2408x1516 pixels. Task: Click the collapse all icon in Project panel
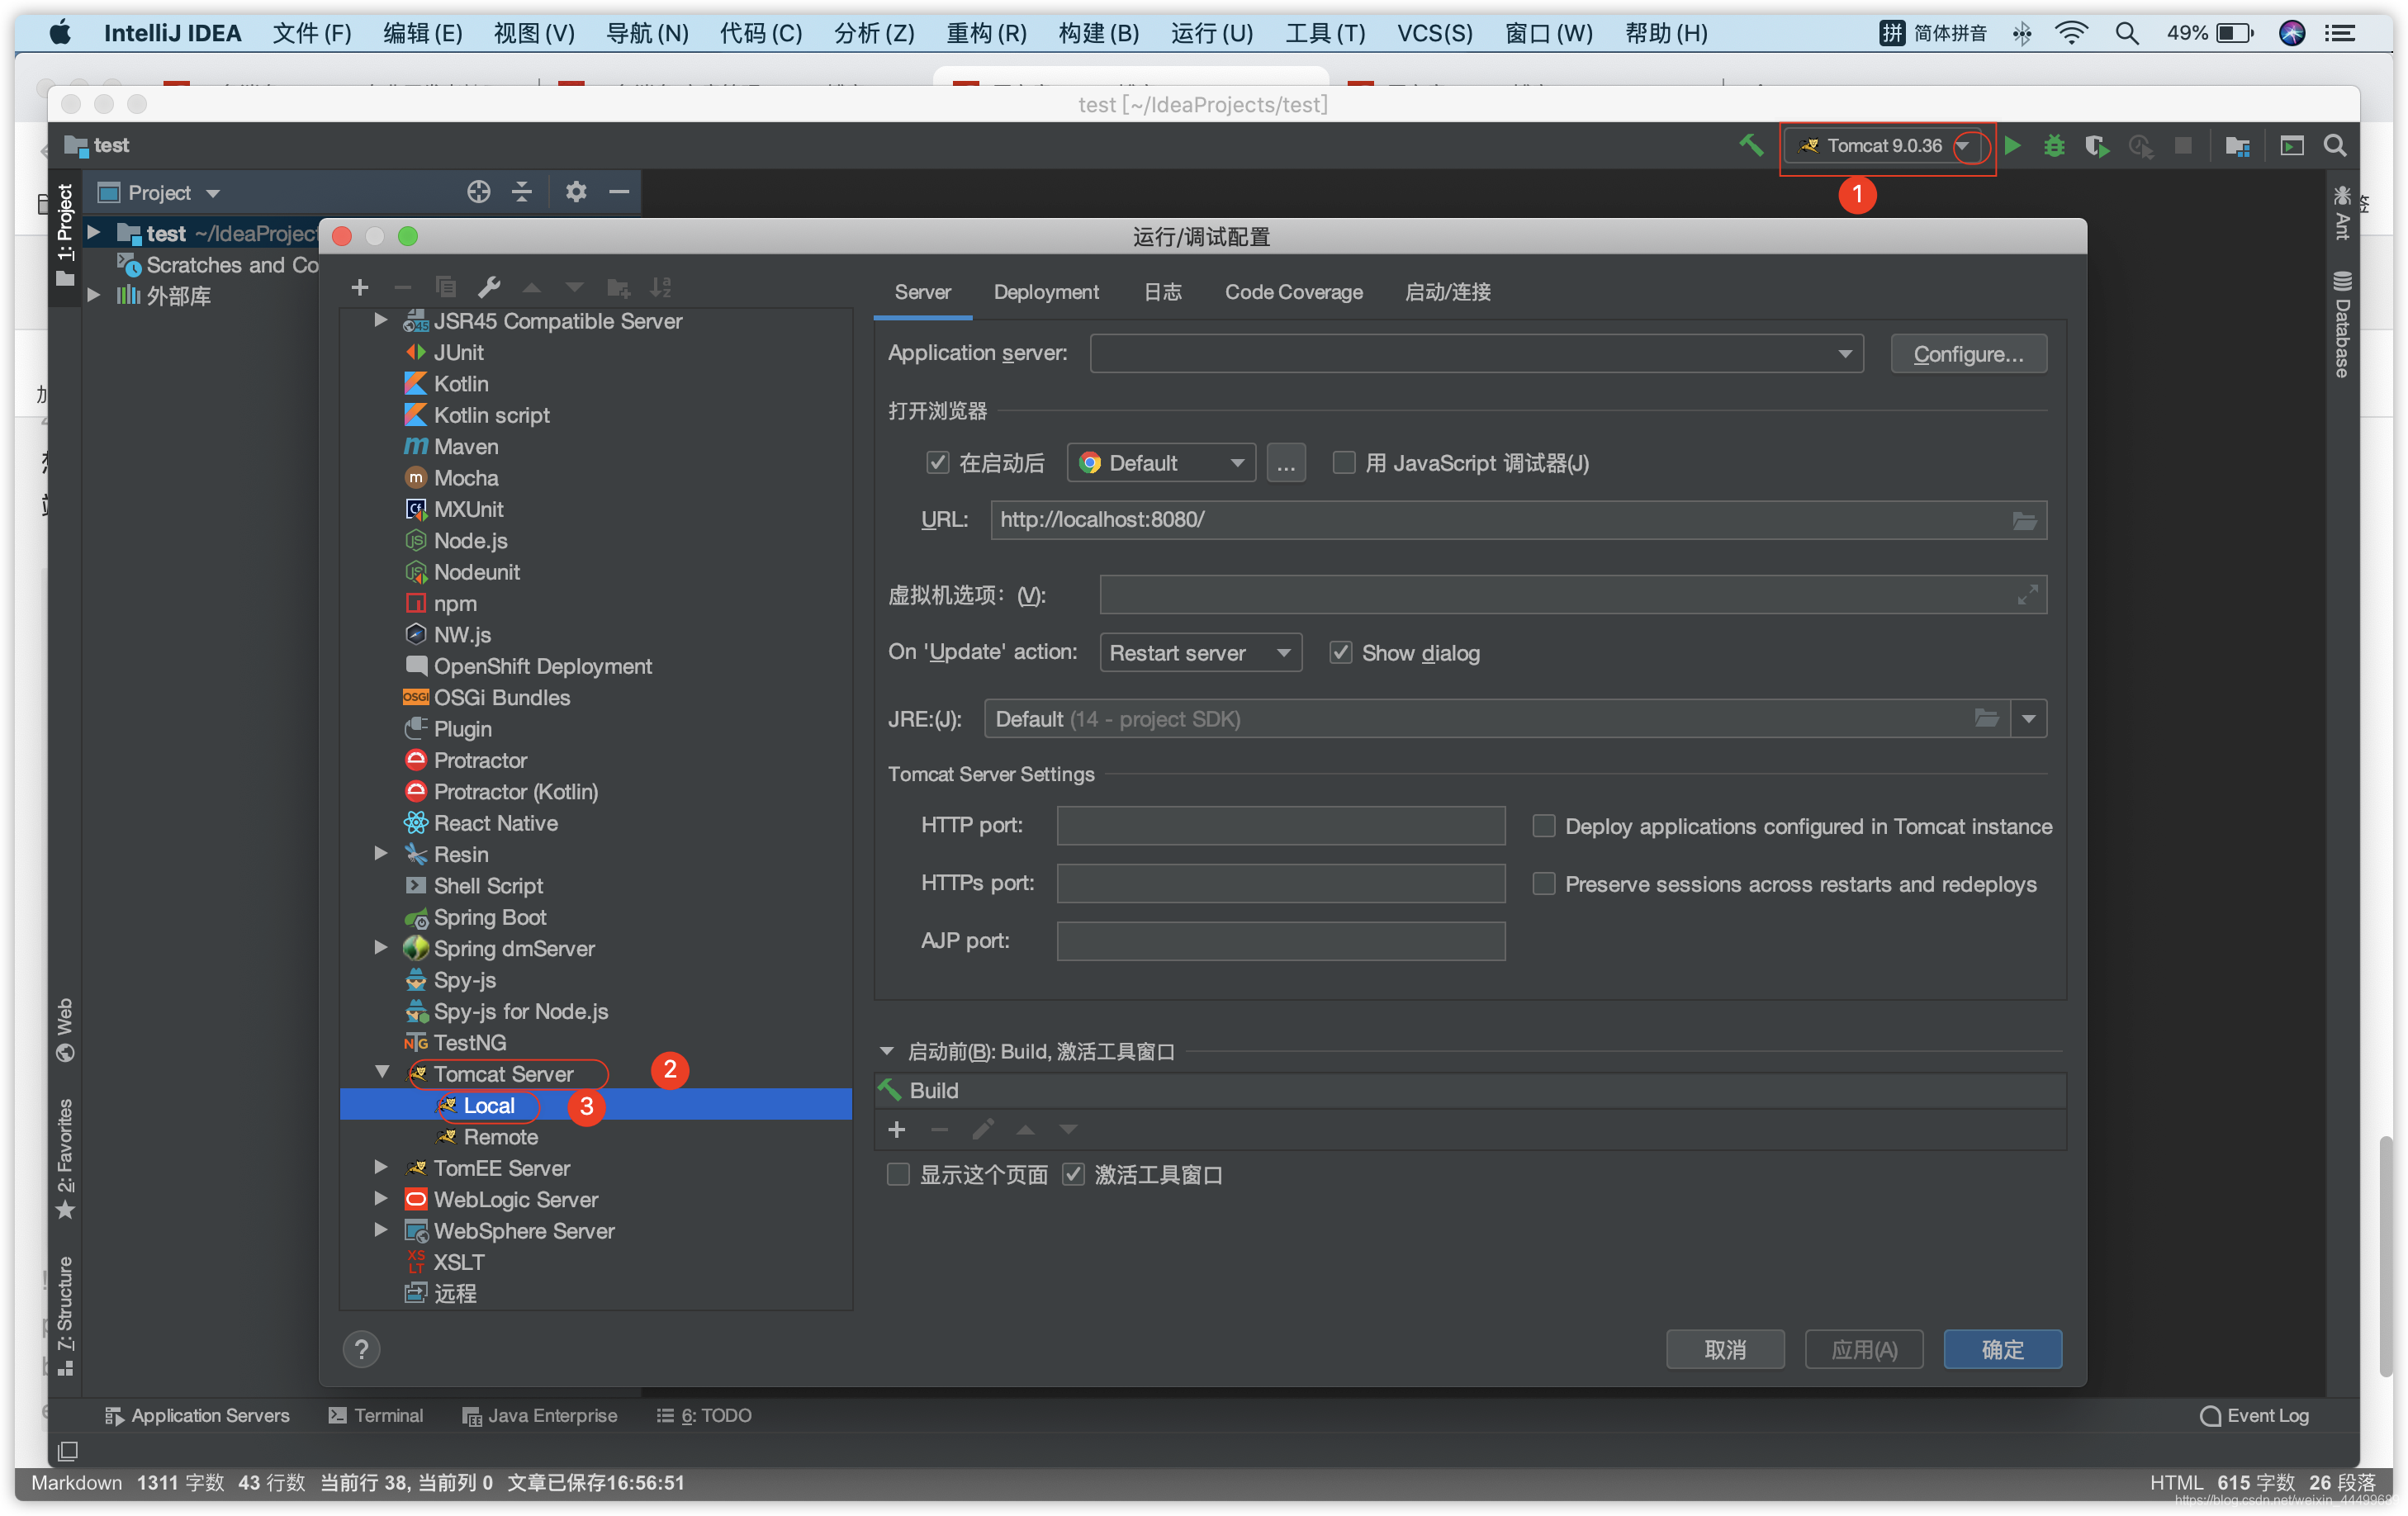[522, 192]
